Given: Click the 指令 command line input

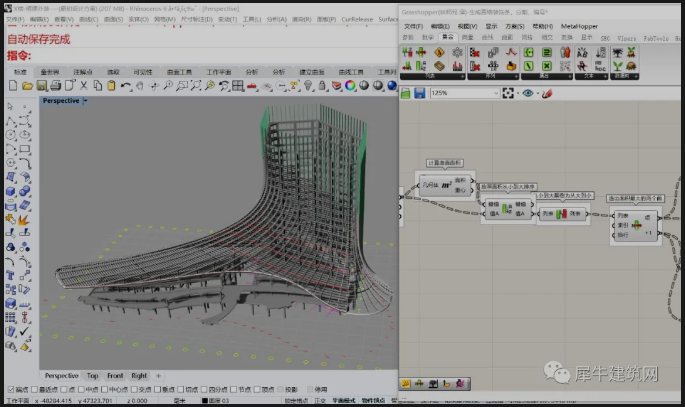Looking at the screenshot, I should point(201,55).
